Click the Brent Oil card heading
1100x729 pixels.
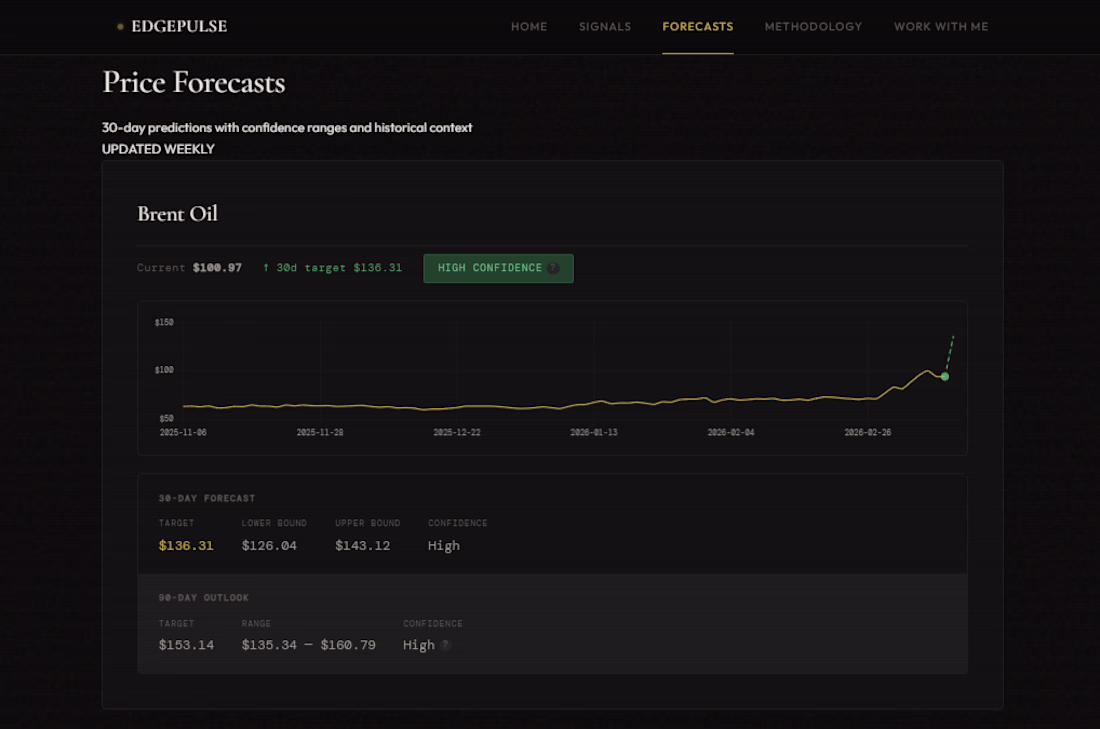[x=177, y=214]
